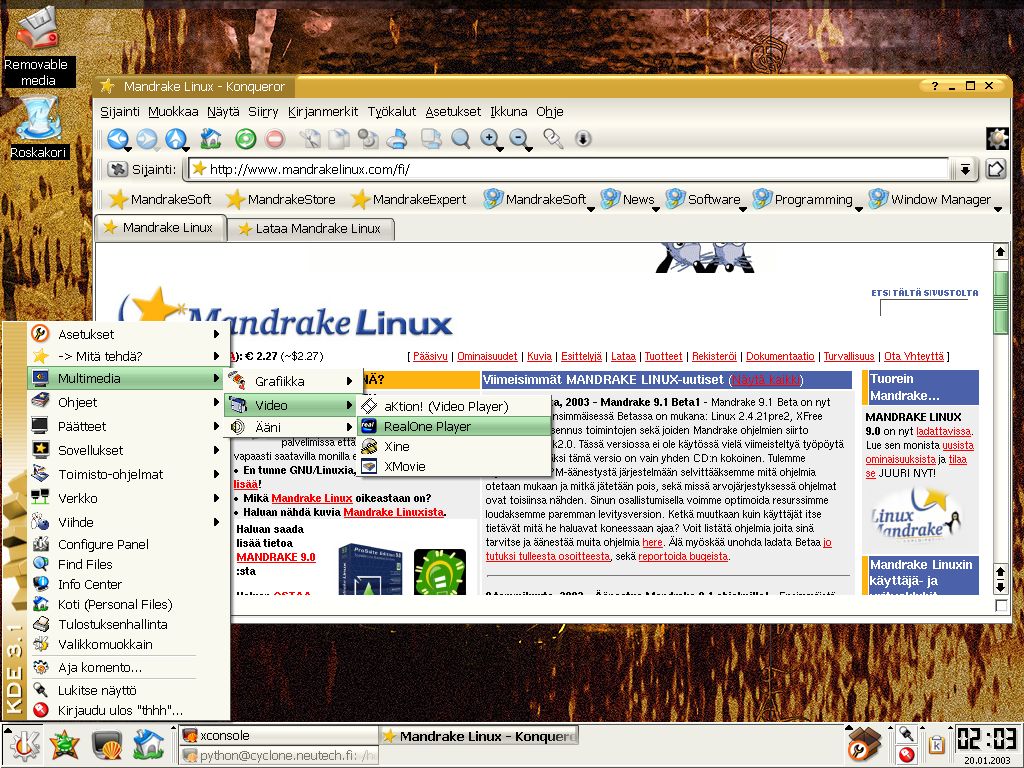Expand the Programming bookmark folder
The height and width of the screenshot is (768, 1024).
pos(806,200)
